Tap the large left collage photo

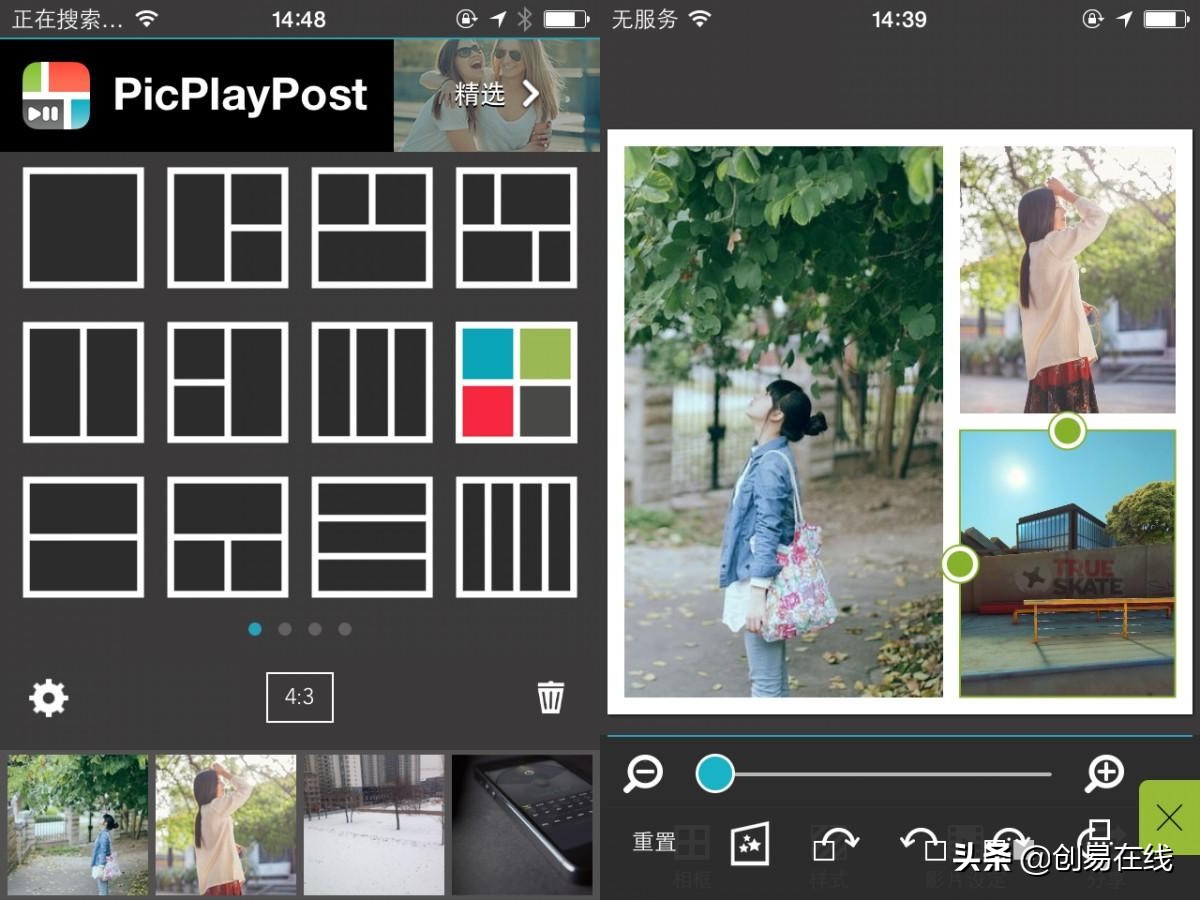click(x=783, y=422)
